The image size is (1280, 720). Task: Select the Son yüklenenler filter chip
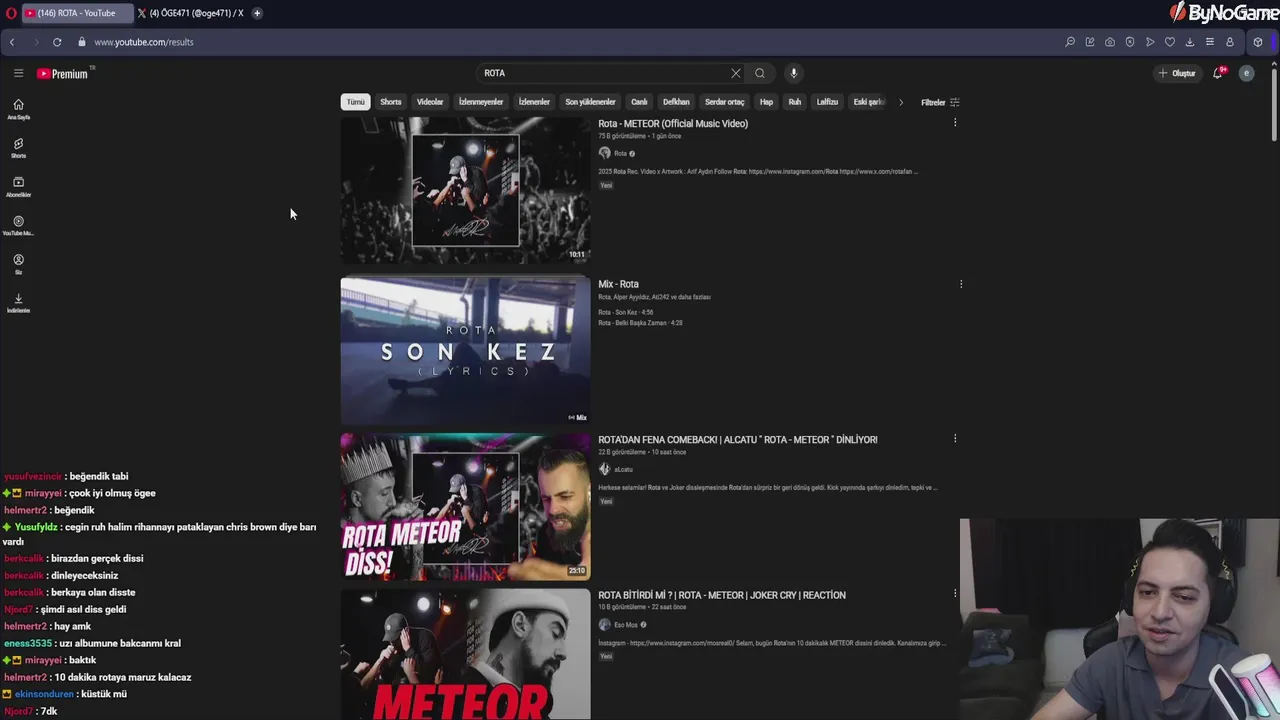tap(590, 102)
